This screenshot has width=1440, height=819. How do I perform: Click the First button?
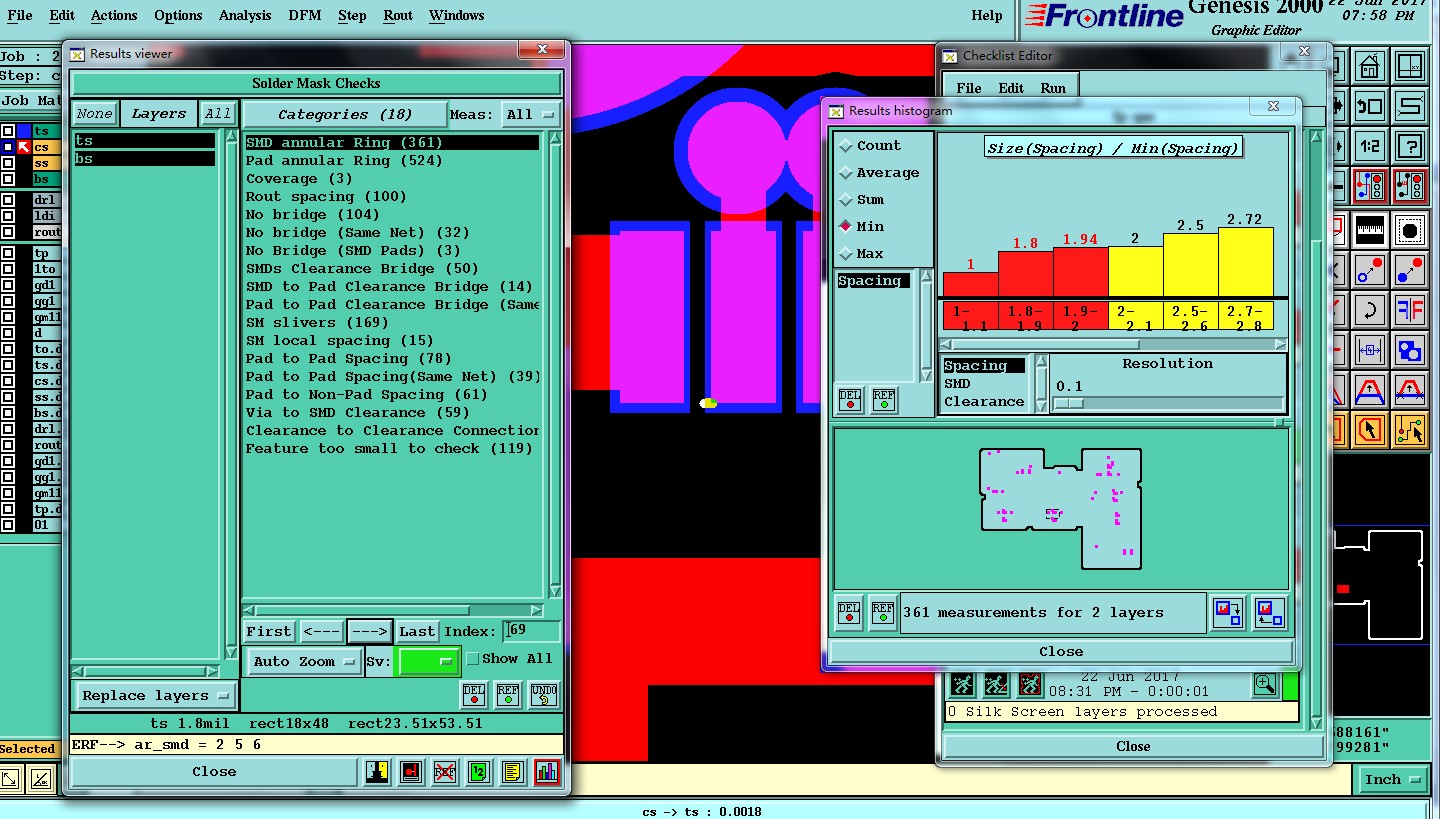(x=269, y=631)
